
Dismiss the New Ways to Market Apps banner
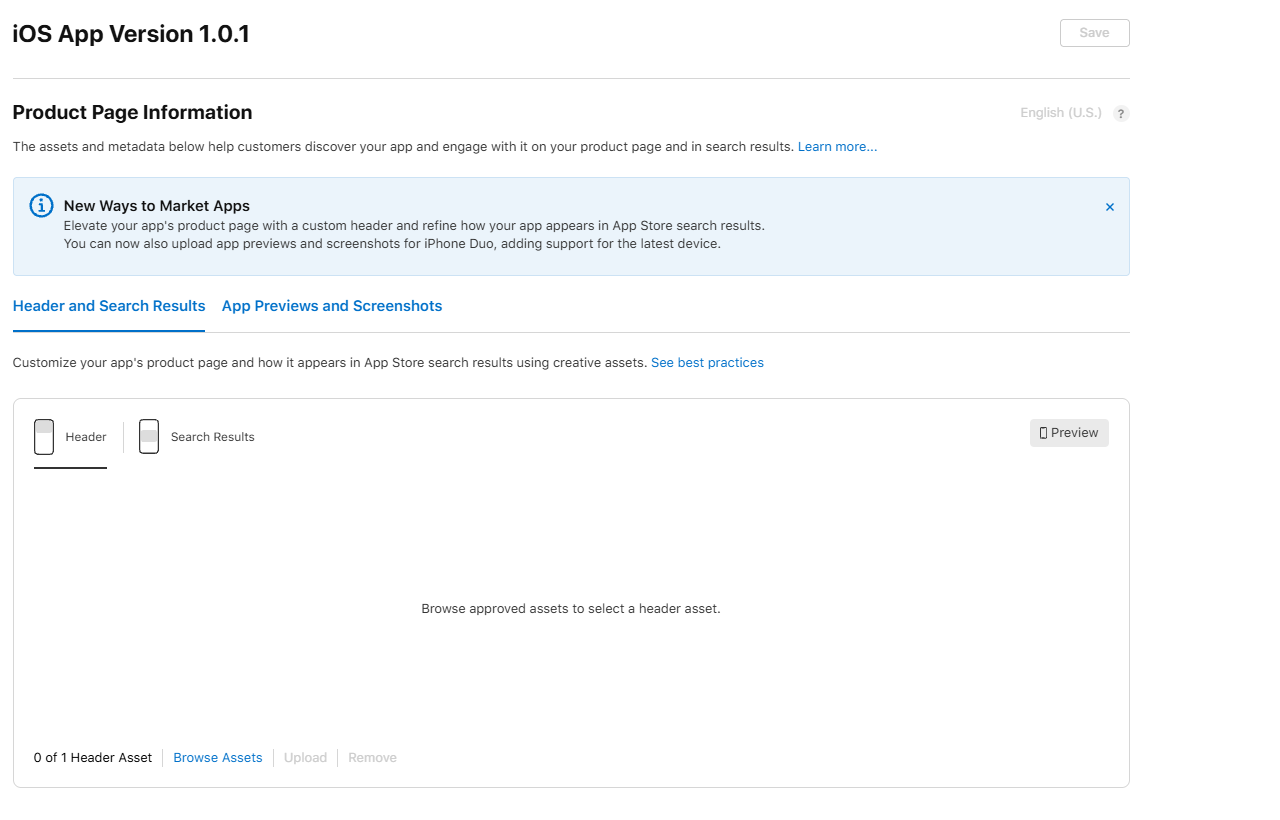[1110, 207]
